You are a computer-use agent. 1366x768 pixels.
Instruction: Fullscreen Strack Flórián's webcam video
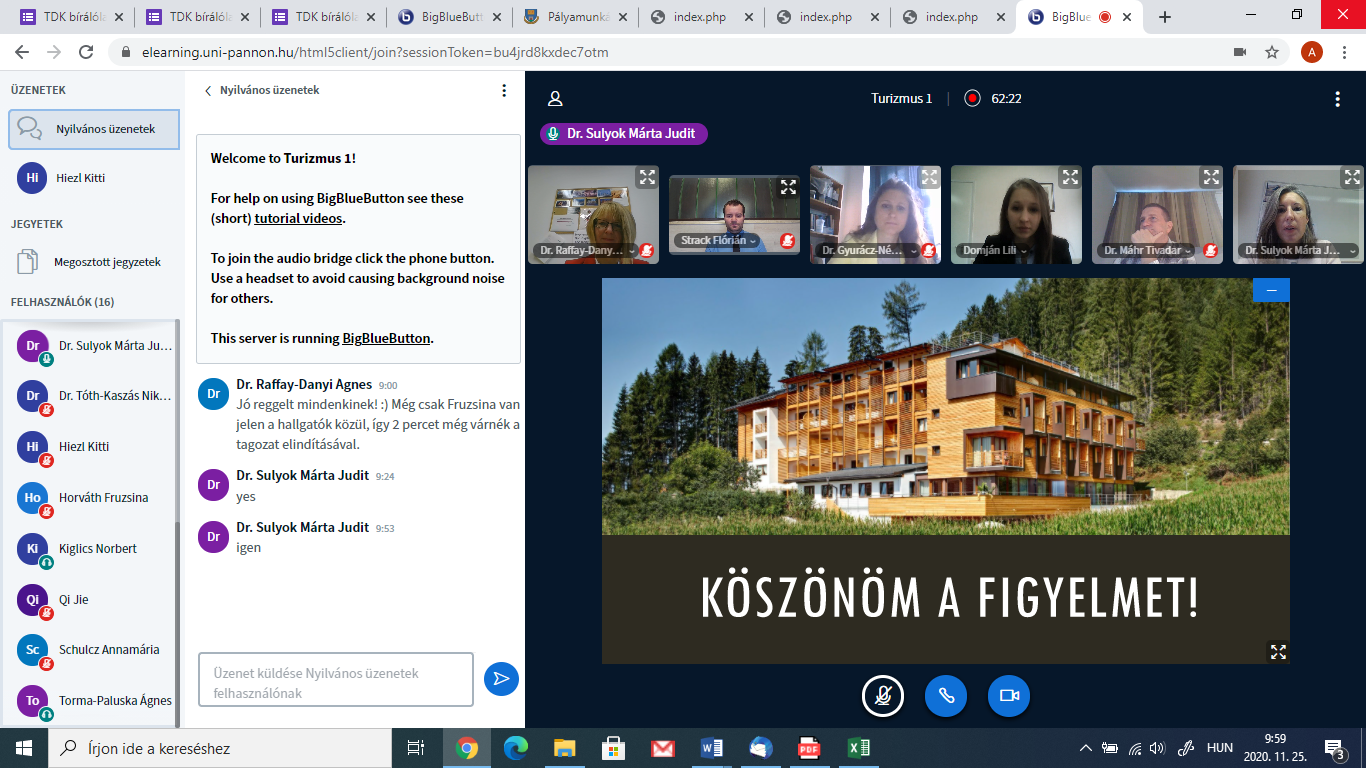pos(788,187)
